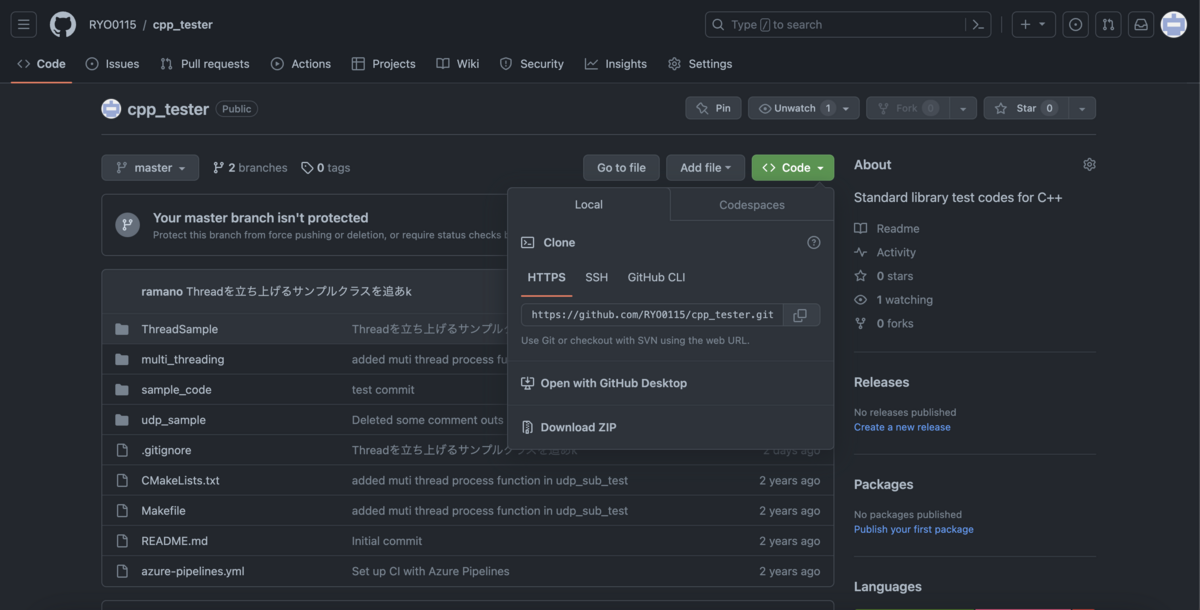Open the Issues repository tab
The height and width of the screenshot is (610, 1200).
coord(112,64)
